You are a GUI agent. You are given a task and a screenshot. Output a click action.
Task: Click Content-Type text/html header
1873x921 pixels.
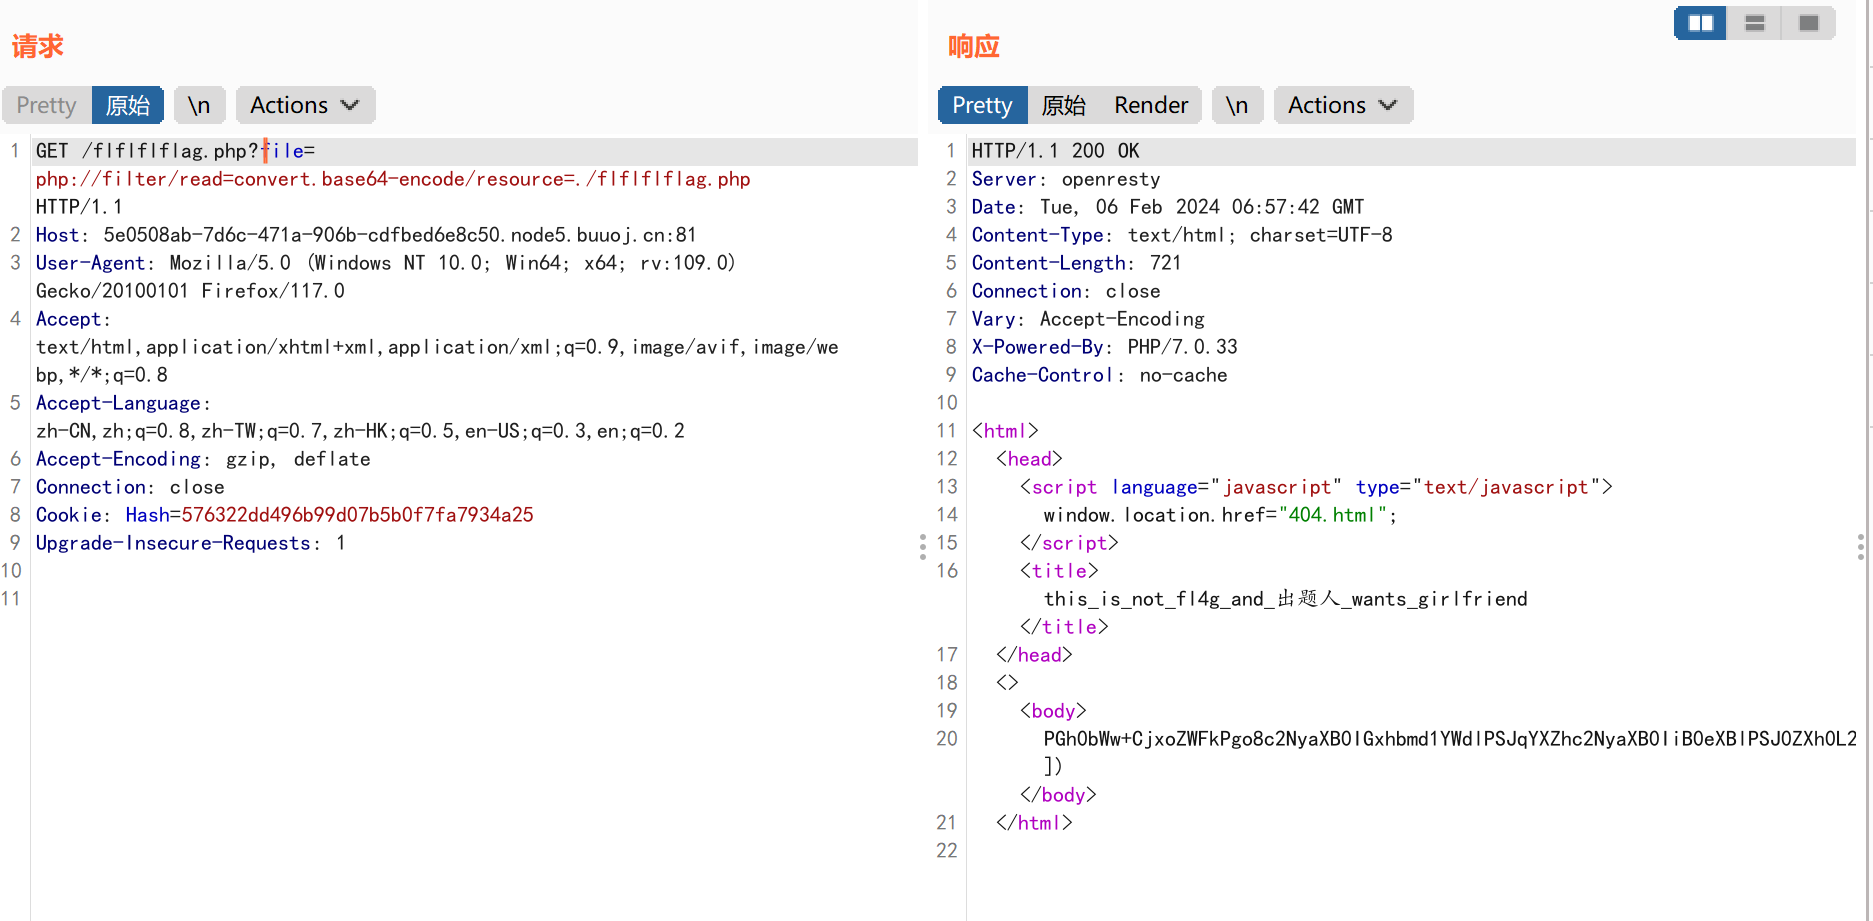click(1182, 235)
